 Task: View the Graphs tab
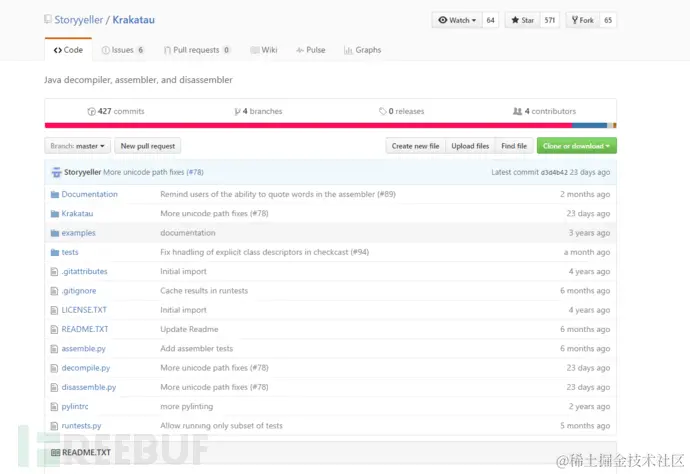363,50
